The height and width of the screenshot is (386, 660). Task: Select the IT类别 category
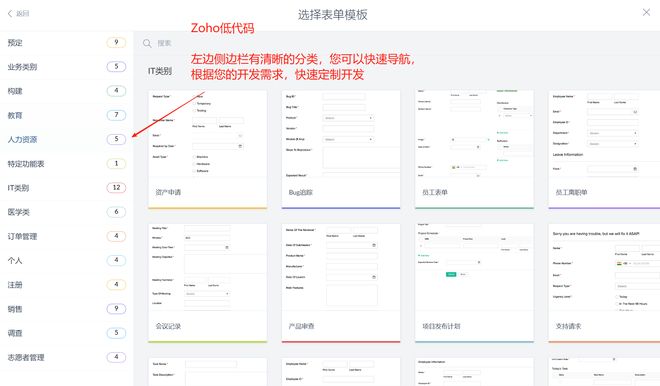tap(67, 188)
